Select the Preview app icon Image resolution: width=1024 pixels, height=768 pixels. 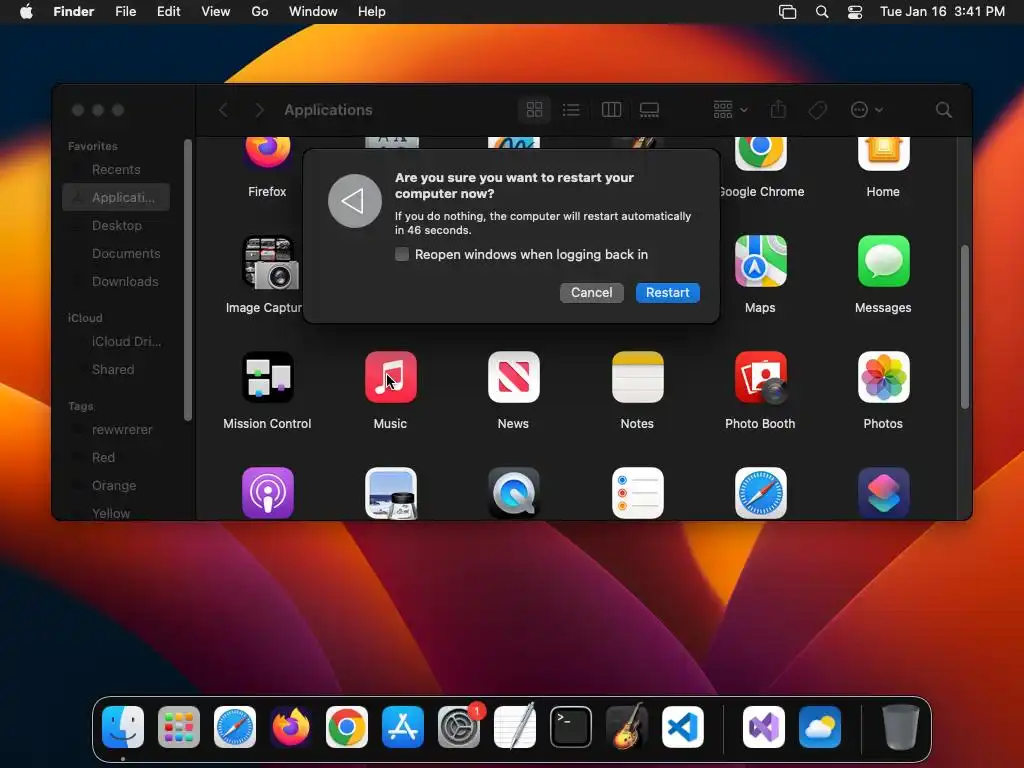pyautogui.click(x=391, y=493)
